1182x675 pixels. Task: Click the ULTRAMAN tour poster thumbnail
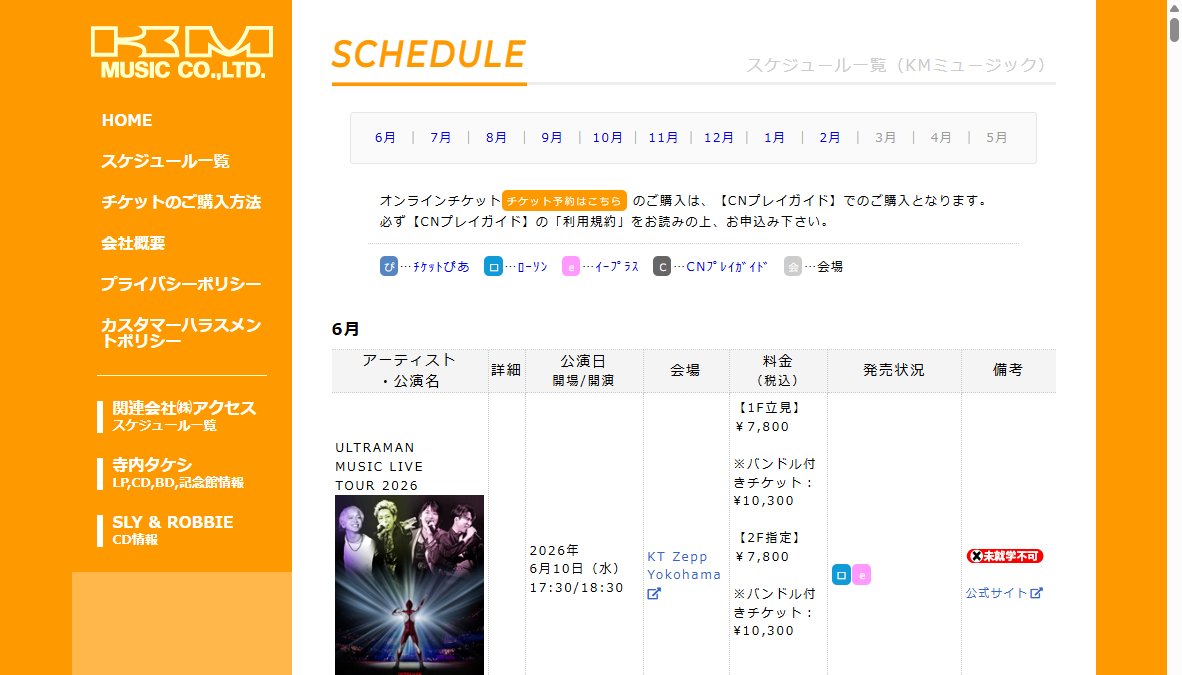click(x=409, y=584)
